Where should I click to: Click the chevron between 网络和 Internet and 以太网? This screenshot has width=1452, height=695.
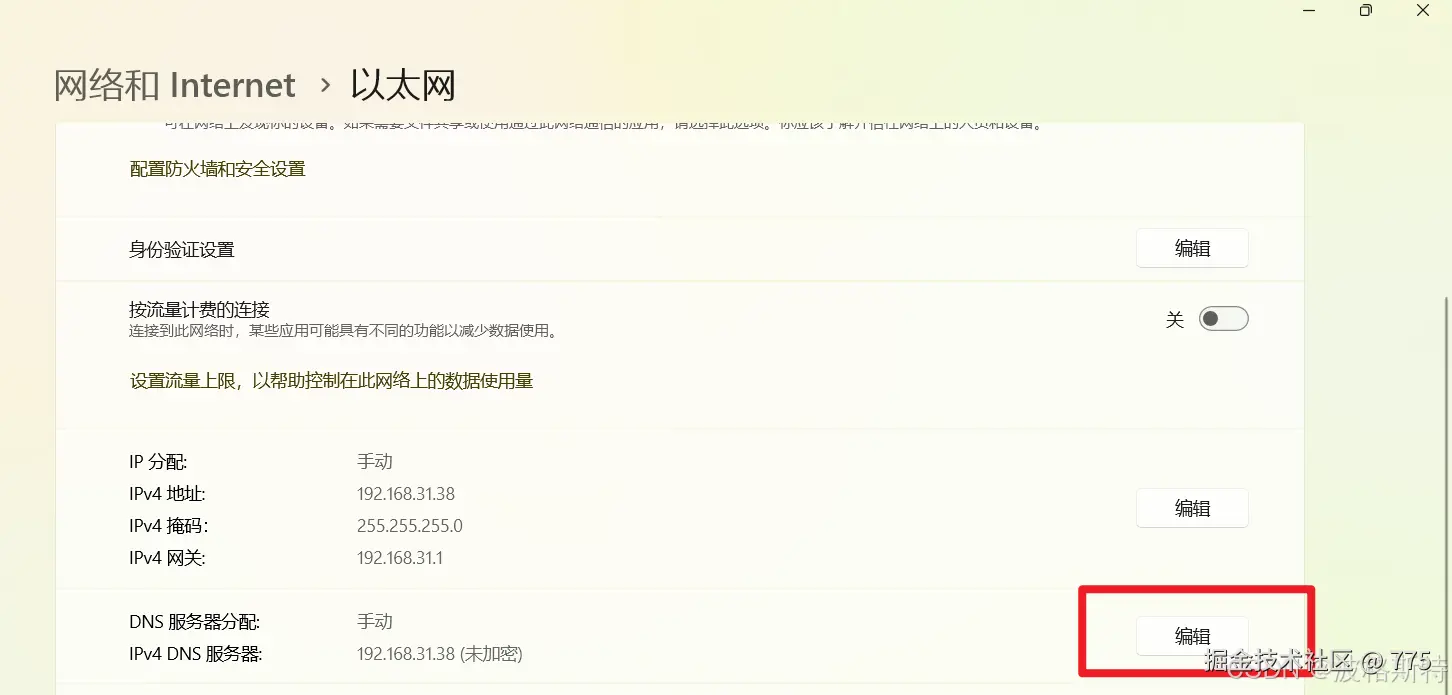tap(323, 86)
